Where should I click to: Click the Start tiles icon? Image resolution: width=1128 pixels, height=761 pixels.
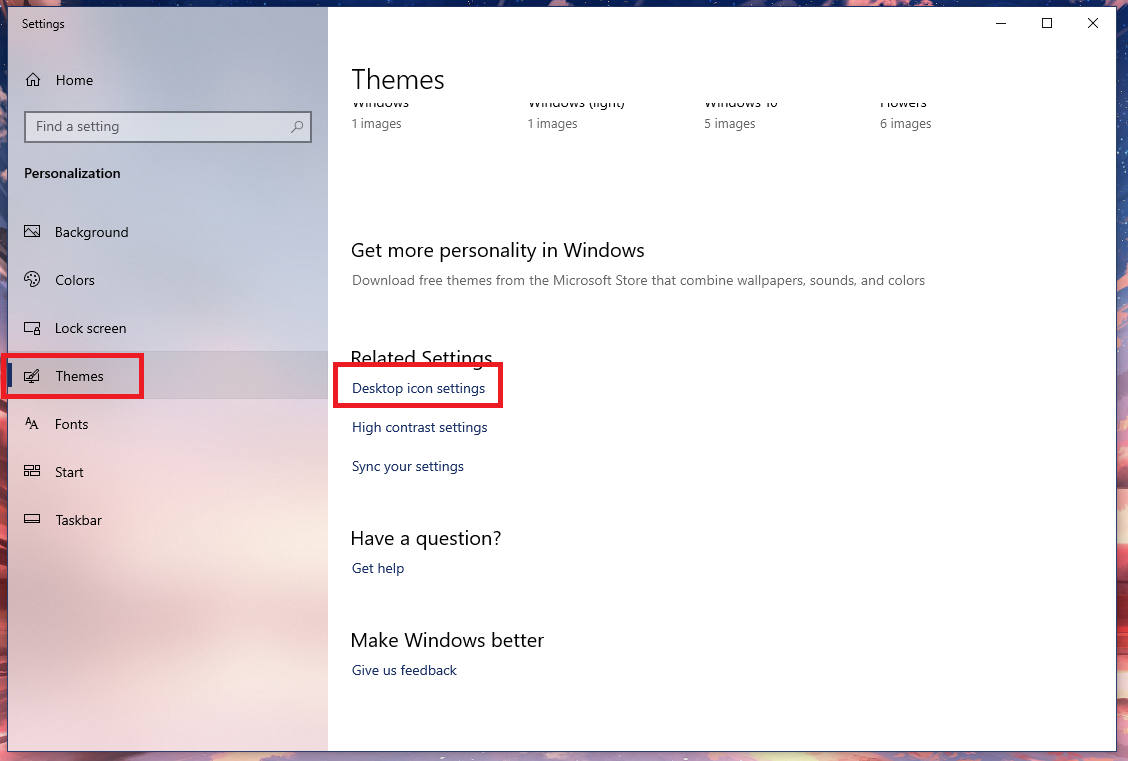tap(32, 471)
